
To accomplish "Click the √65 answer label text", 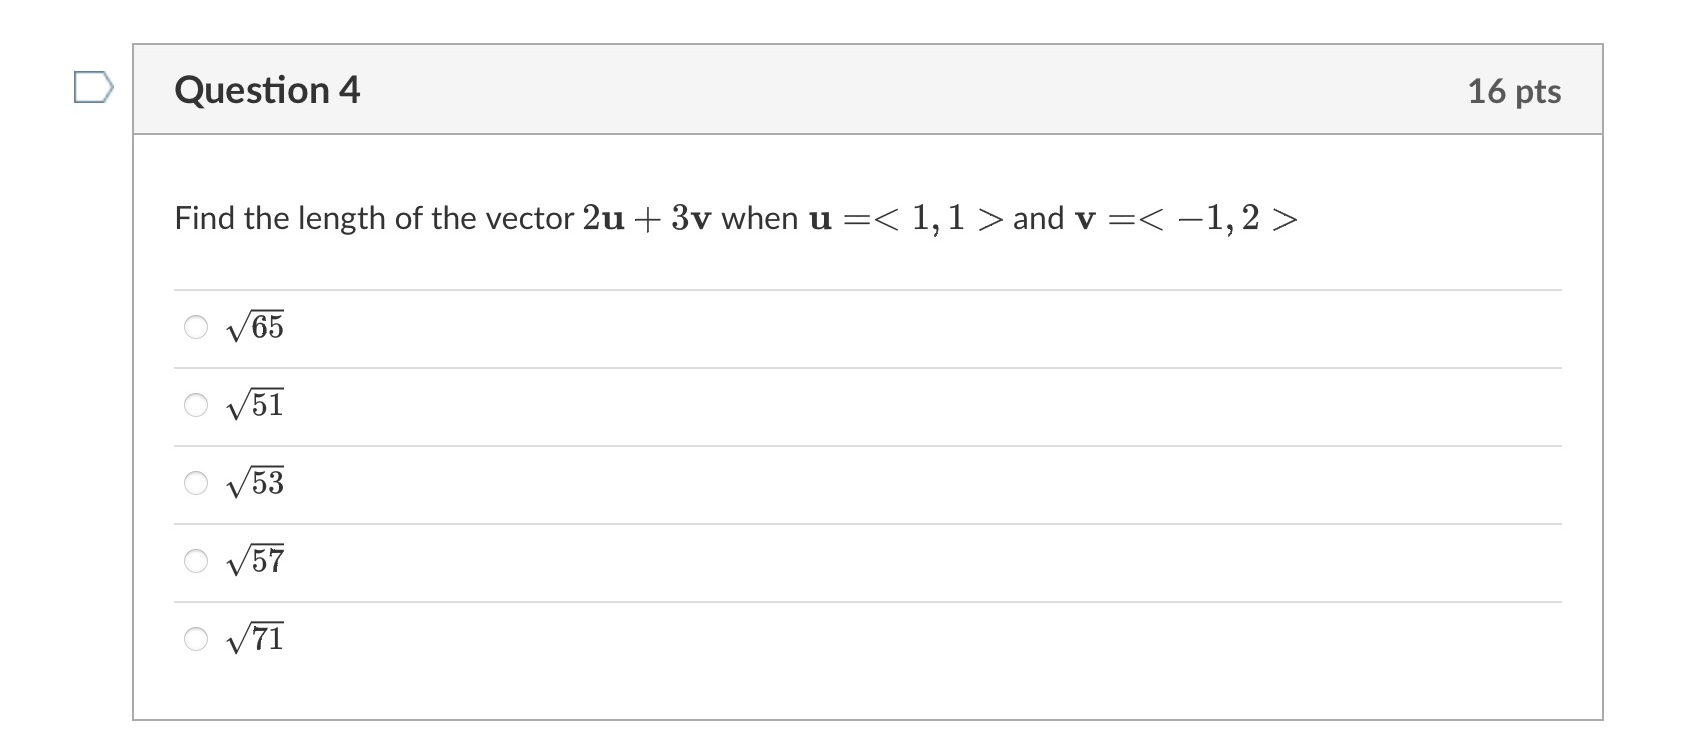I will pos(256,327).
